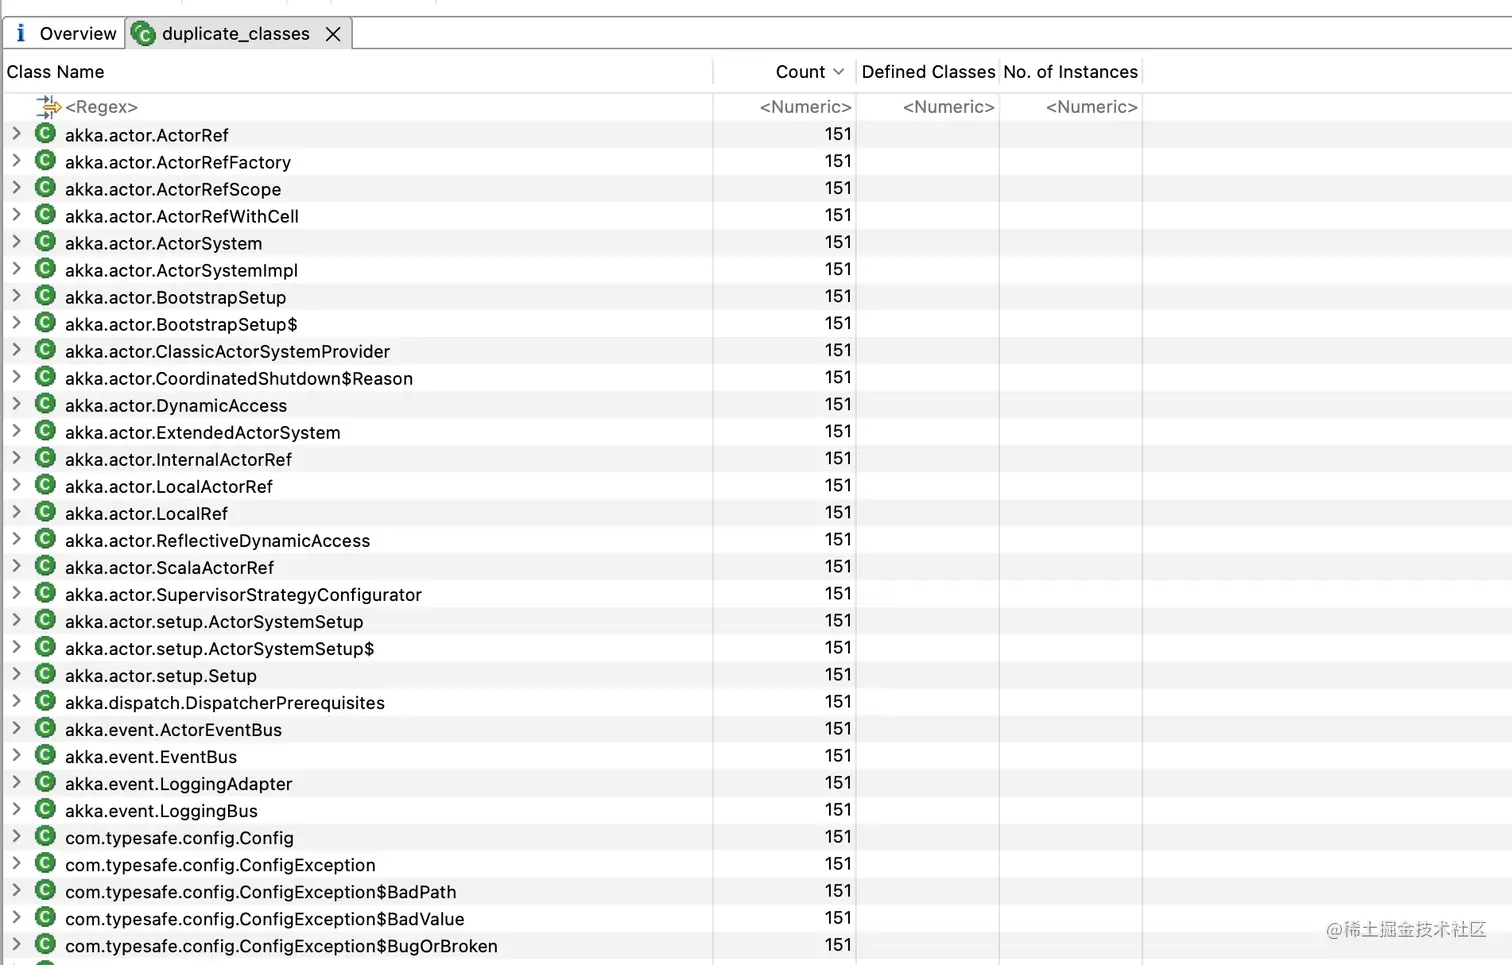This screenshot has width=1512, height=965.
Task: Expand the akka.actor.ActorRefWithCell row
Action: point(16,214)
